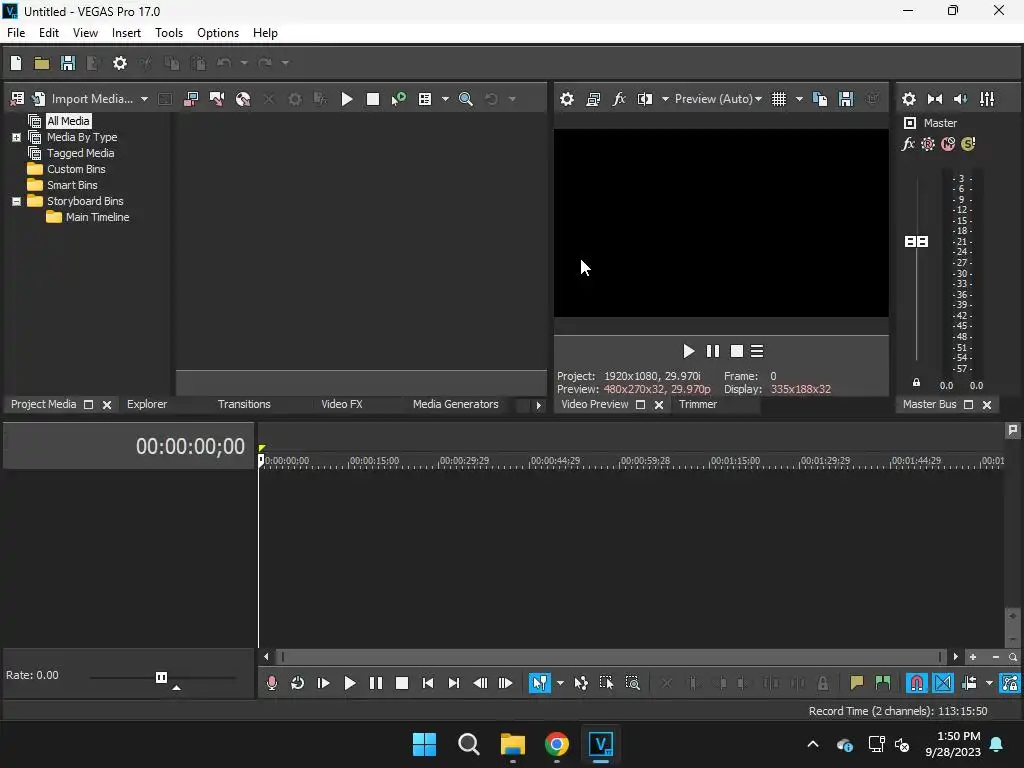Select All Media in the media tree
1024x768 pixels.
point(68,121)
